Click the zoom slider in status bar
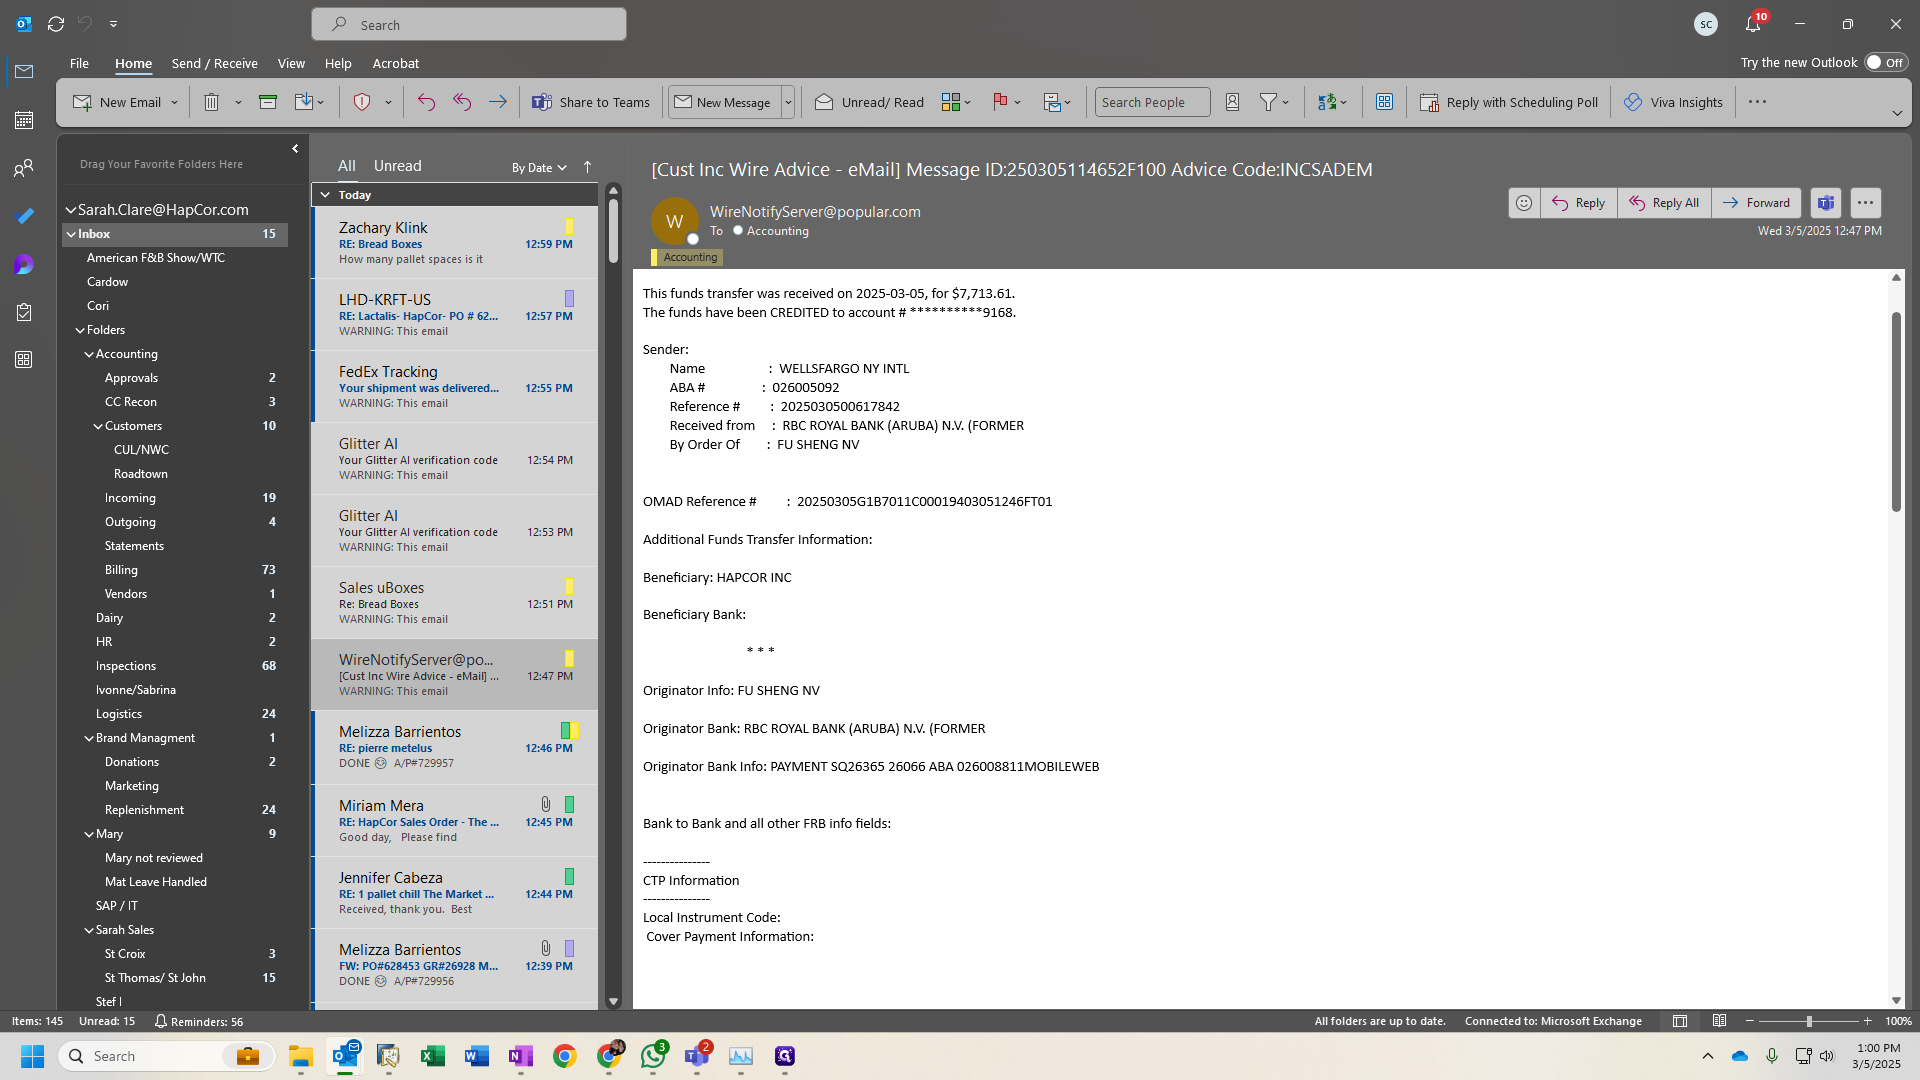The width and height of the screenshot is (1920, 1080). click(1808, 1021)
